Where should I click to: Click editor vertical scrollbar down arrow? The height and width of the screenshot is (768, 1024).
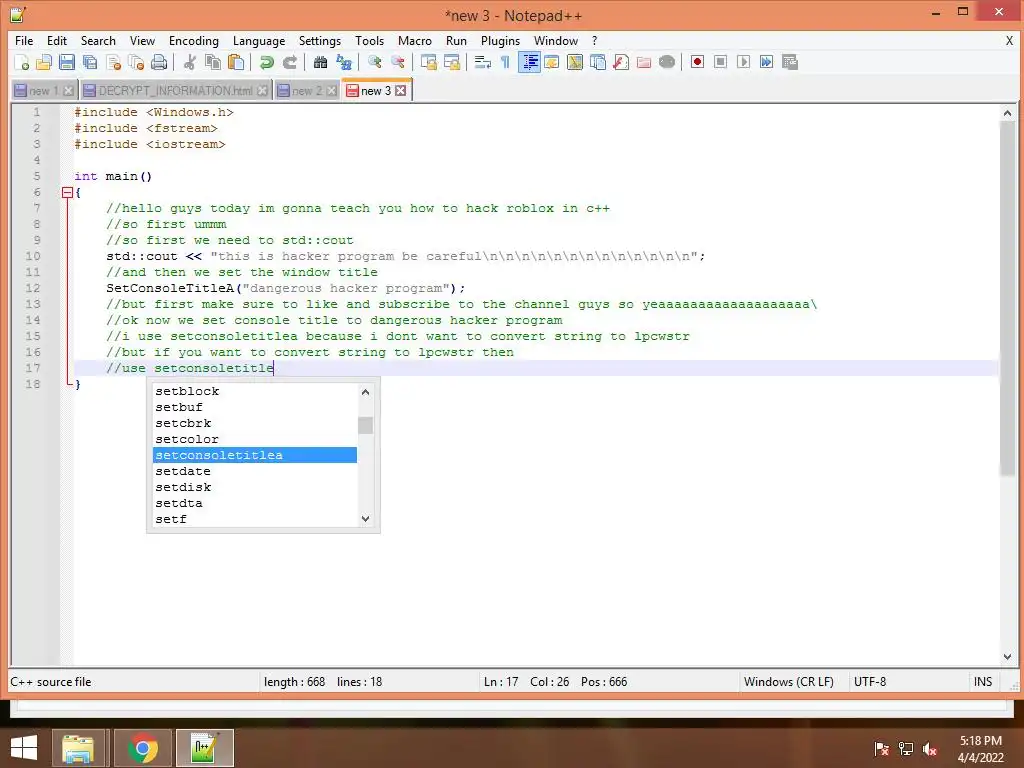pyautogui.click(x=1007, y=657)
